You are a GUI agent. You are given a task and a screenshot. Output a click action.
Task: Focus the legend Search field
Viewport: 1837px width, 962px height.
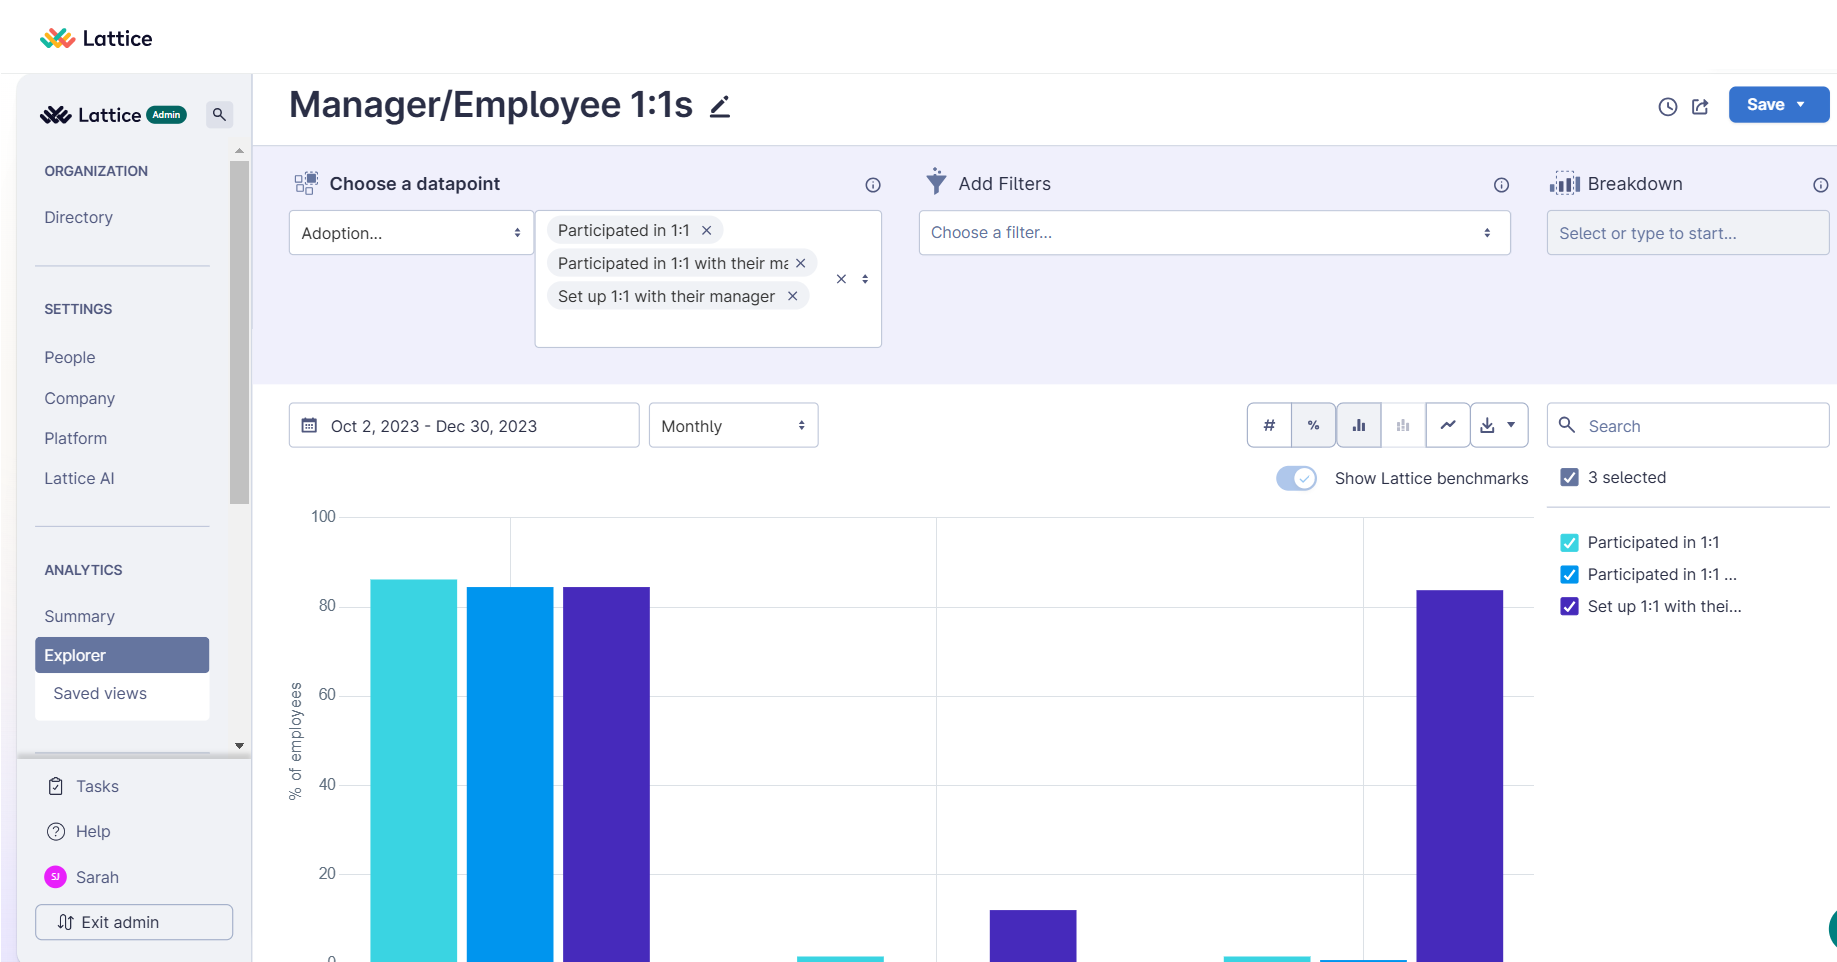click(1688, 425)
